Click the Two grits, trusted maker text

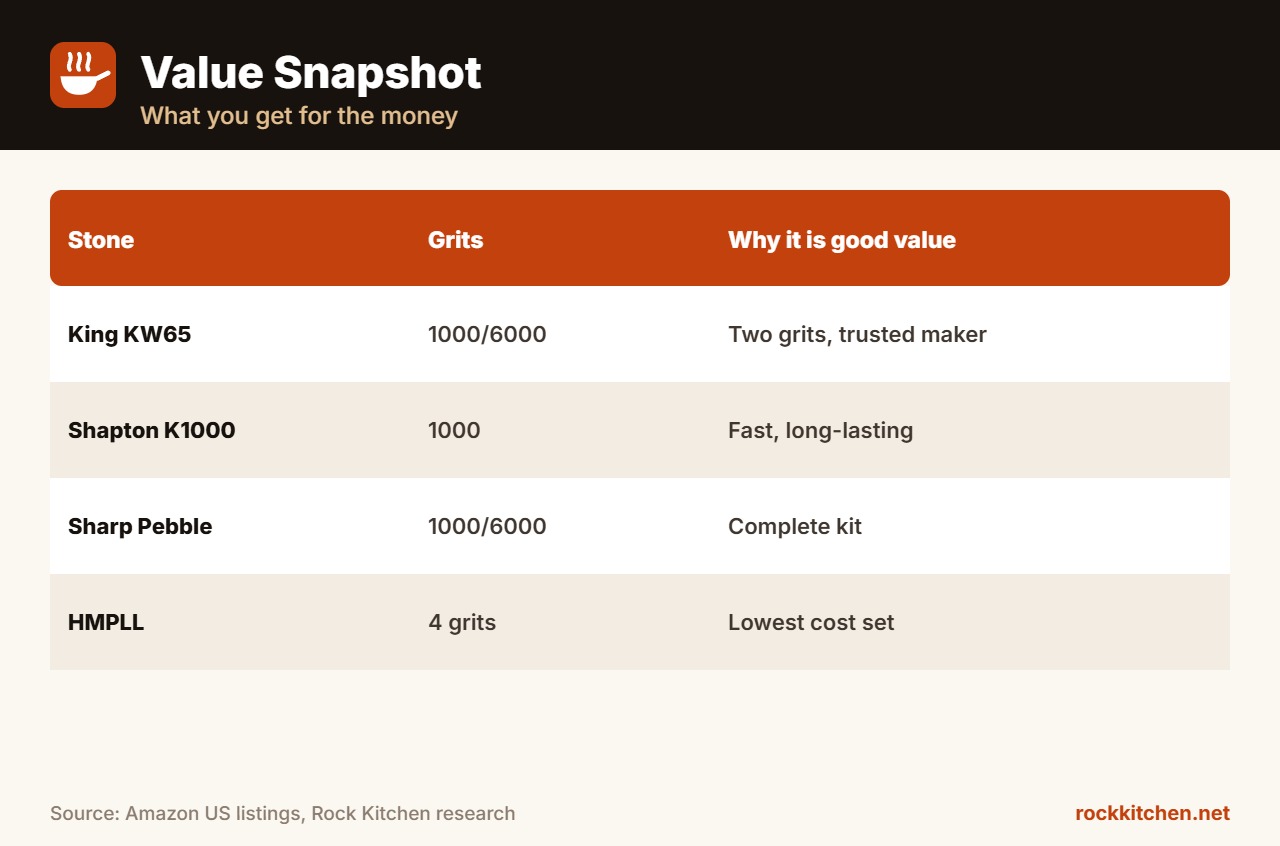click(857, 334)
